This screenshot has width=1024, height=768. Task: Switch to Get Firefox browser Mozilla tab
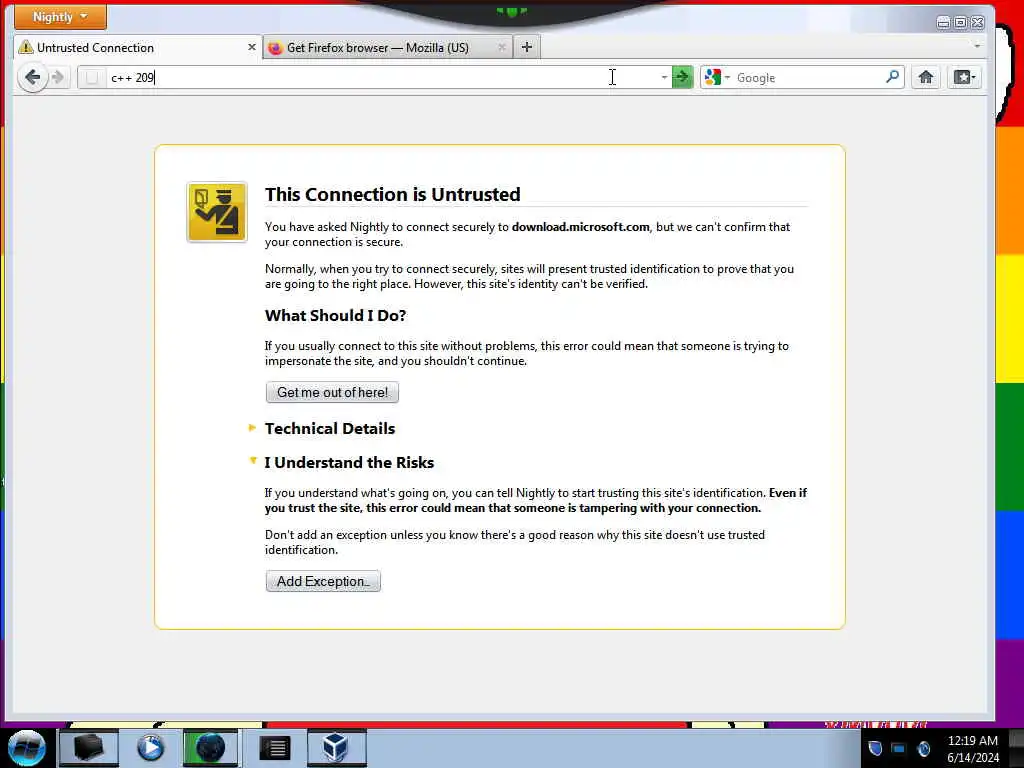[x=388, y=48]
